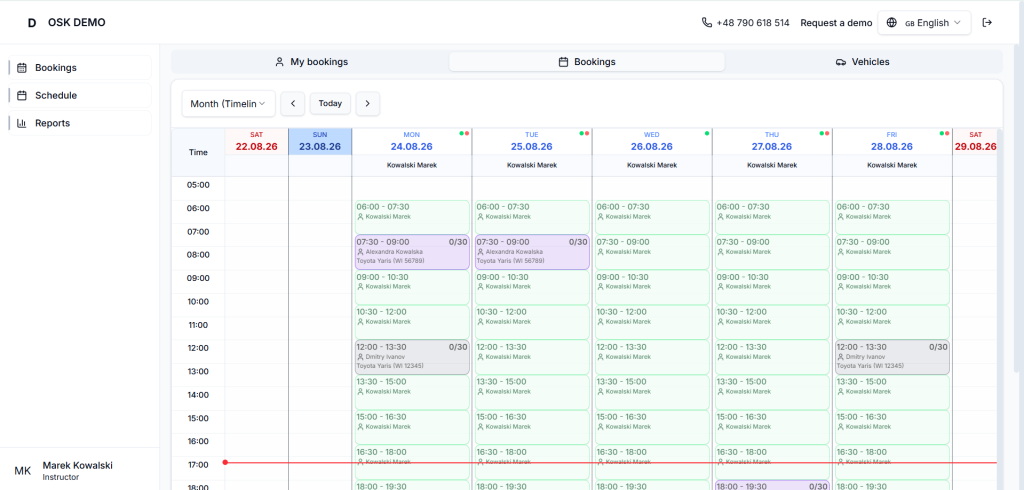This screenshot has height=490, width=1024.
Task: Click the globe language icon
Action: click(891, 22)
